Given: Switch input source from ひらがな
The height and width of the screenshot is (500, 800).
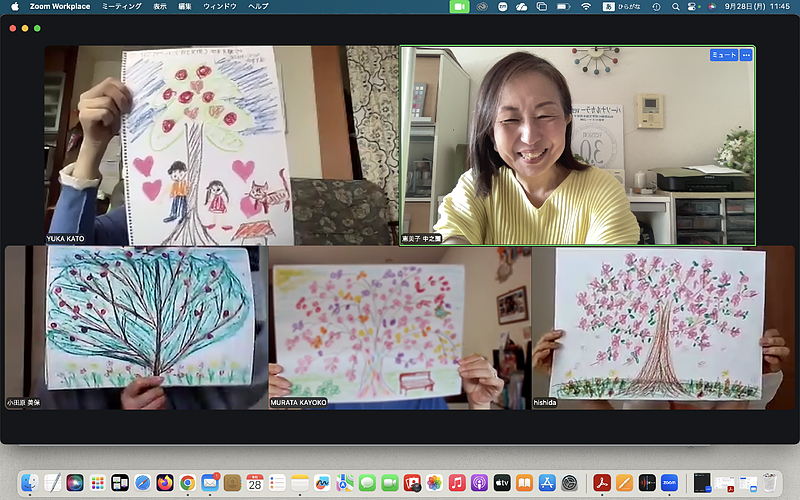Looking at the screenshot, I should (x=621, y=6).
